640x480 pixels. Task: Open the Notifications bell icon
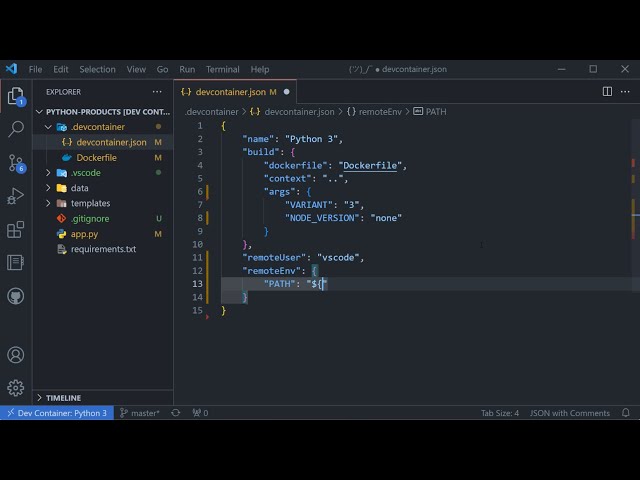(x=625, y=413)
